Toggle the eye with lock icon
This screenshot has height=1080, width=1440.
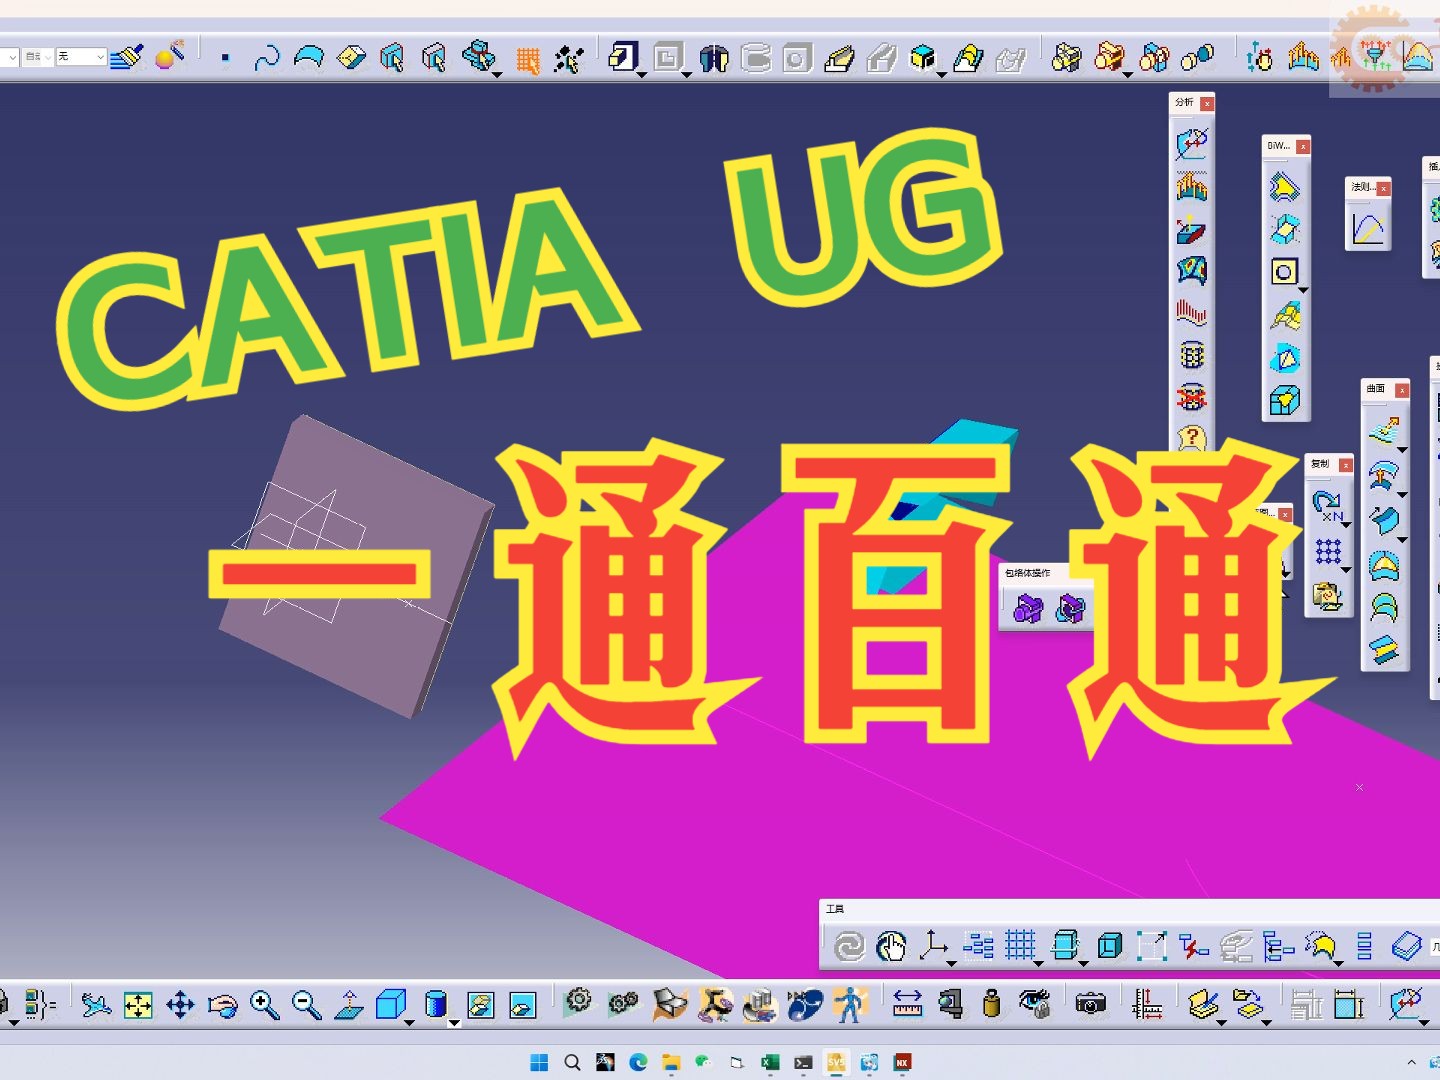coord(1035,1004)
